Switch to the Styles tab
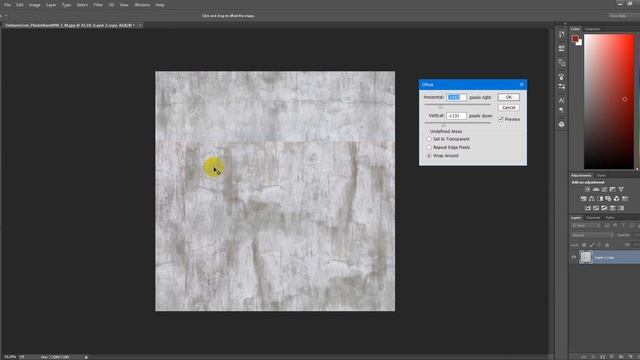The height and width of the screenshot is (360, 640). click(601, 175)
